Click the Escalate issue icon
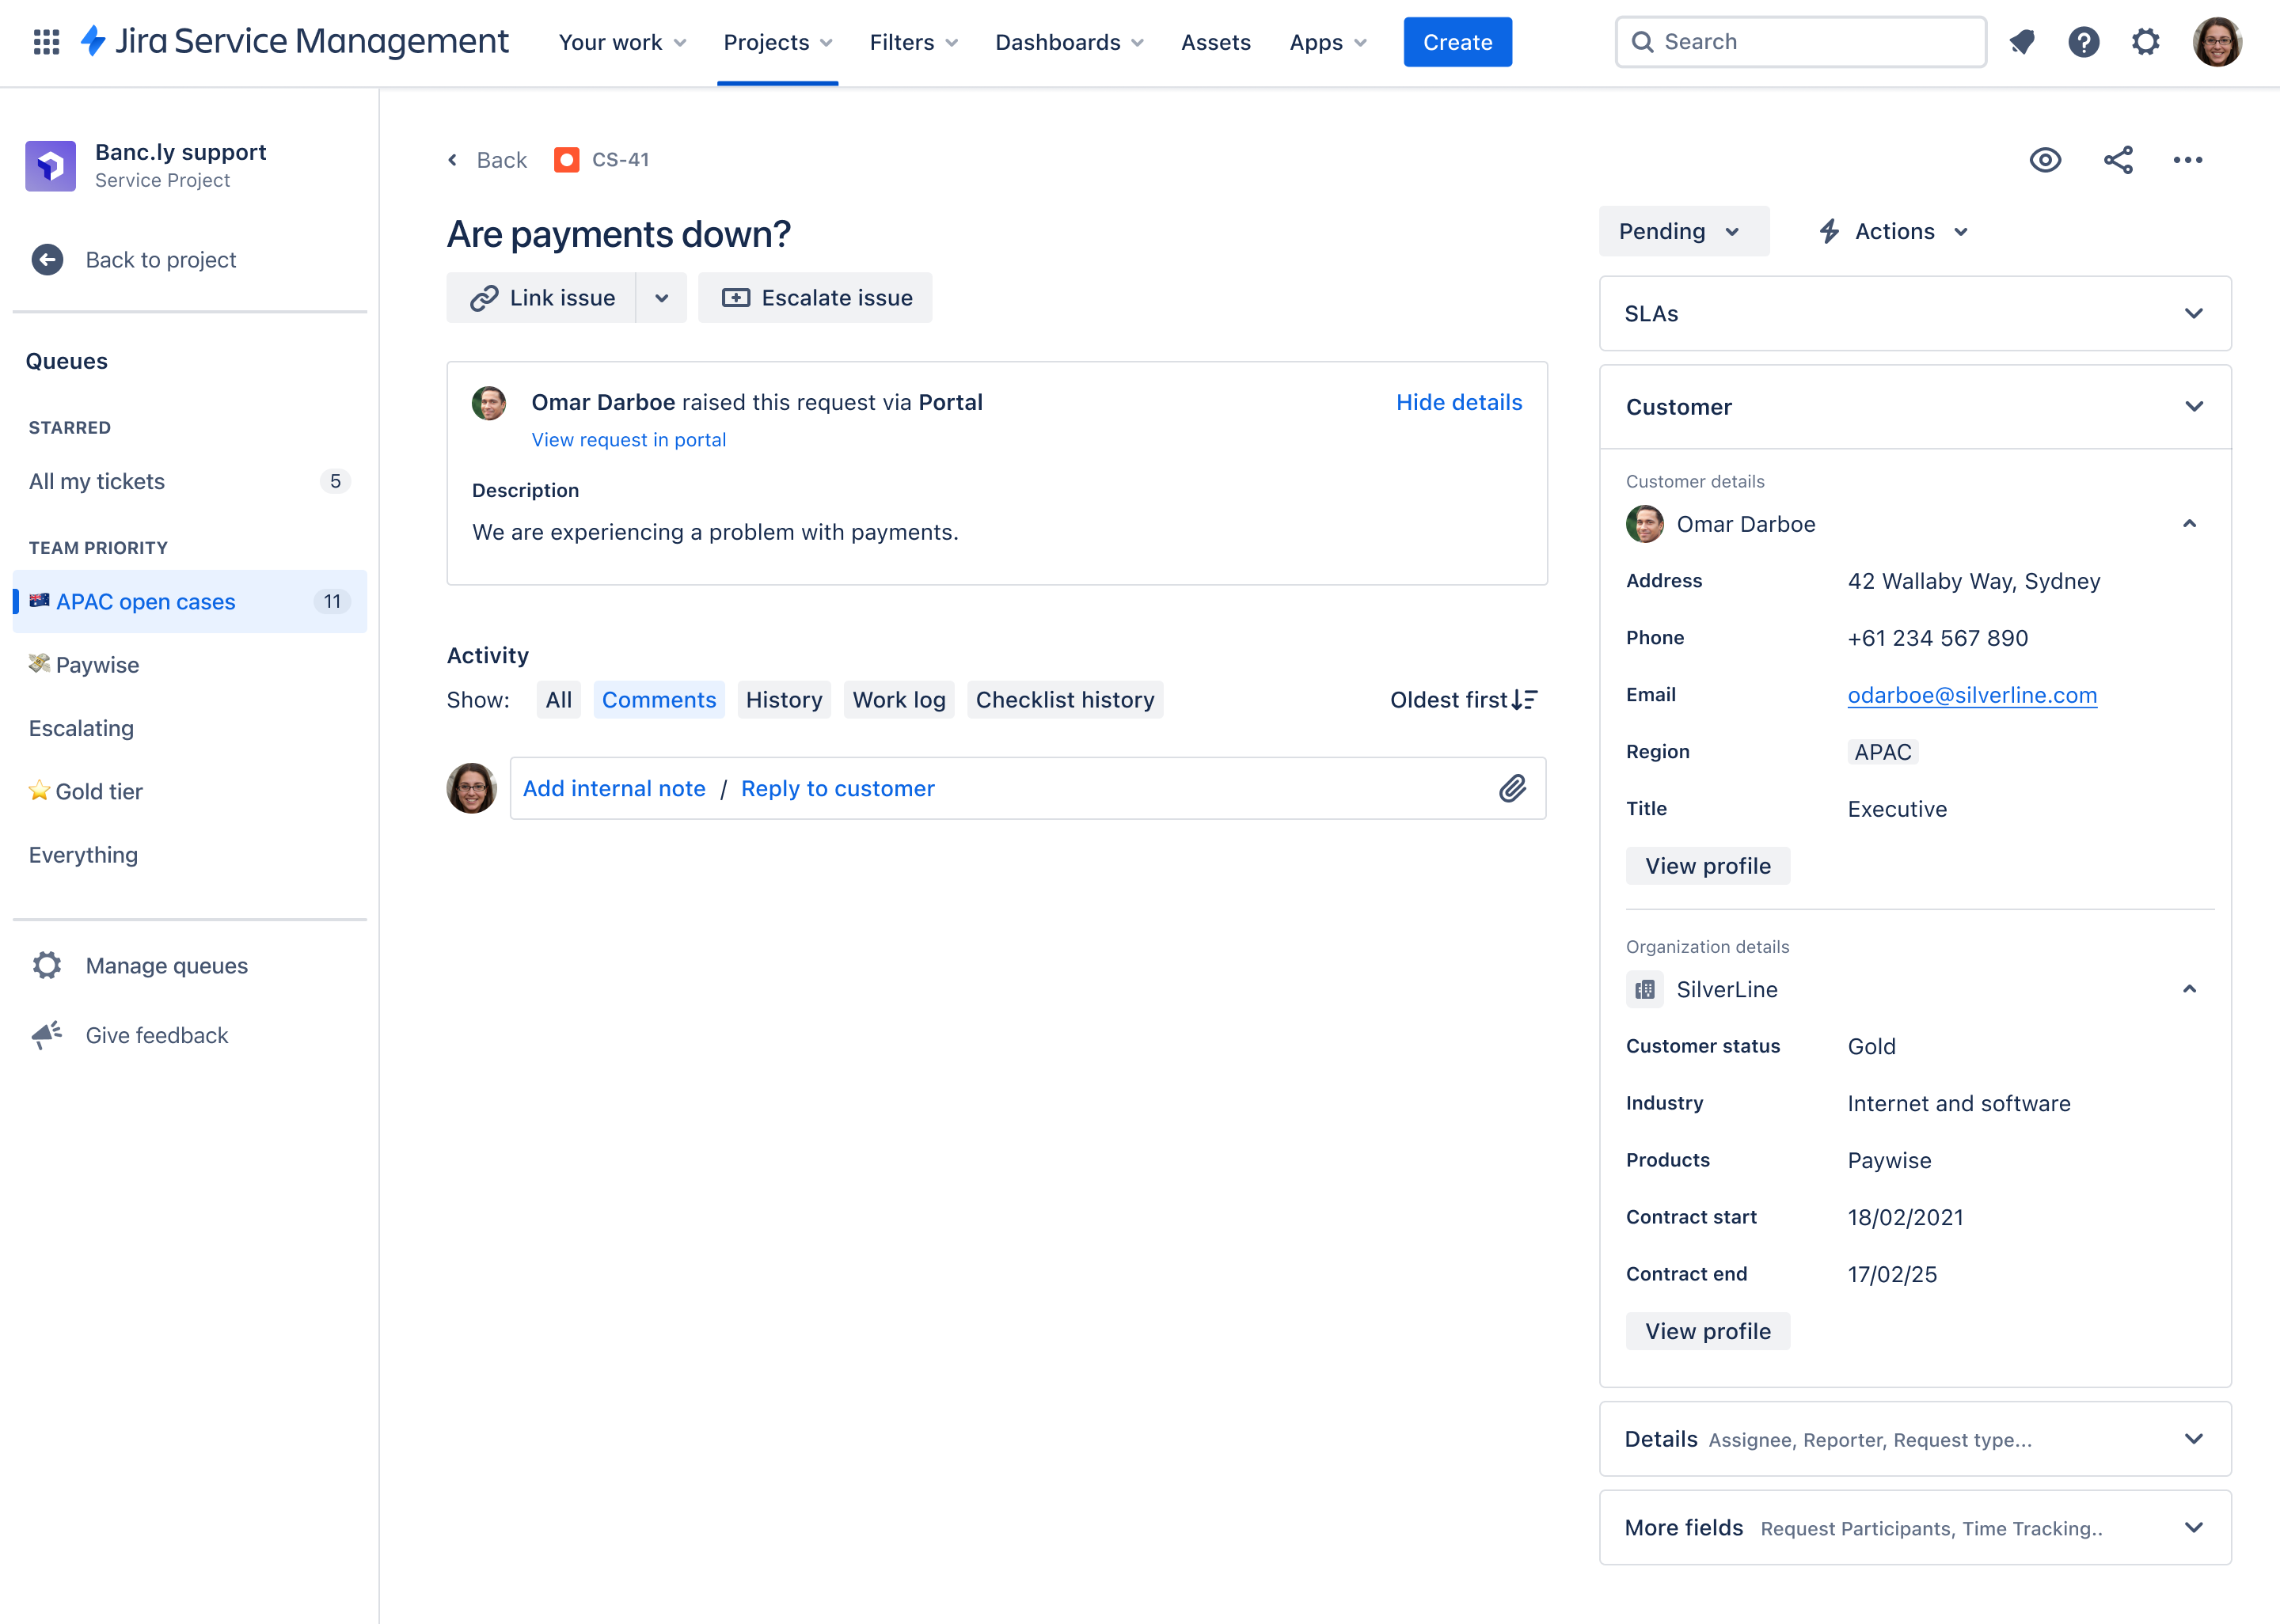Screen dimensions: 2280x1624 pos(733,297)
